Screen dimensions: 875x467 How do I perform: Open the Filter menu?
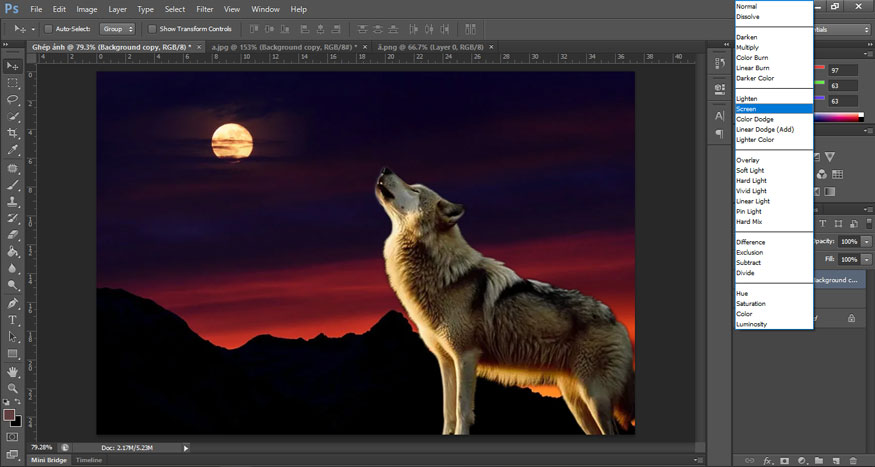coord(205,9)
